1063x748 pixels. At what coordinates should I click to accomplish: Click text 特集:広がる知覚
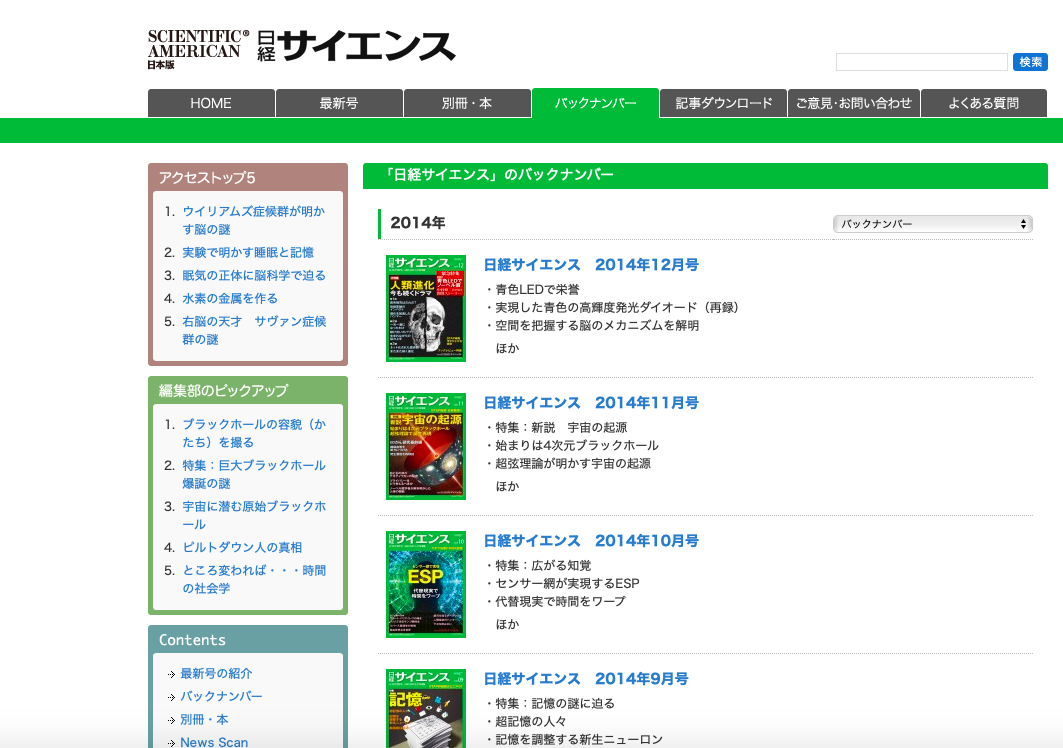point(543,566)
